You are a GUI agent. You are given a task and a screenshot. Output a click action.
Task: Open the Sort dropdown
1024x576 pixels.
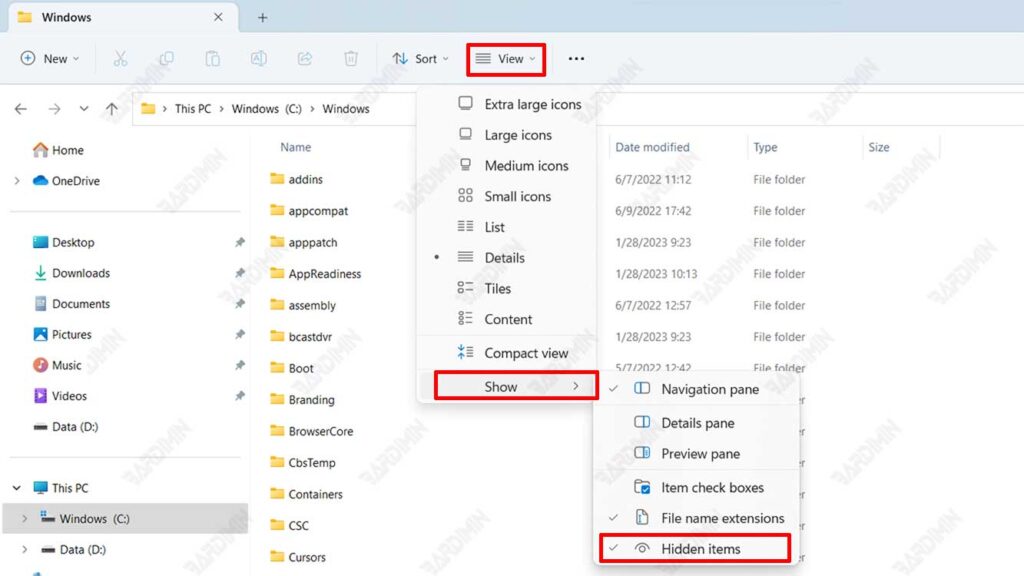tap(420, 59)
